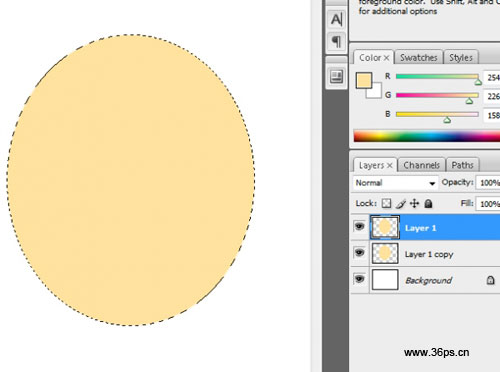Screen dimensions: 500x372
Task: Select the Layer 1 thumbnail
Action: (x=385, y=227)
